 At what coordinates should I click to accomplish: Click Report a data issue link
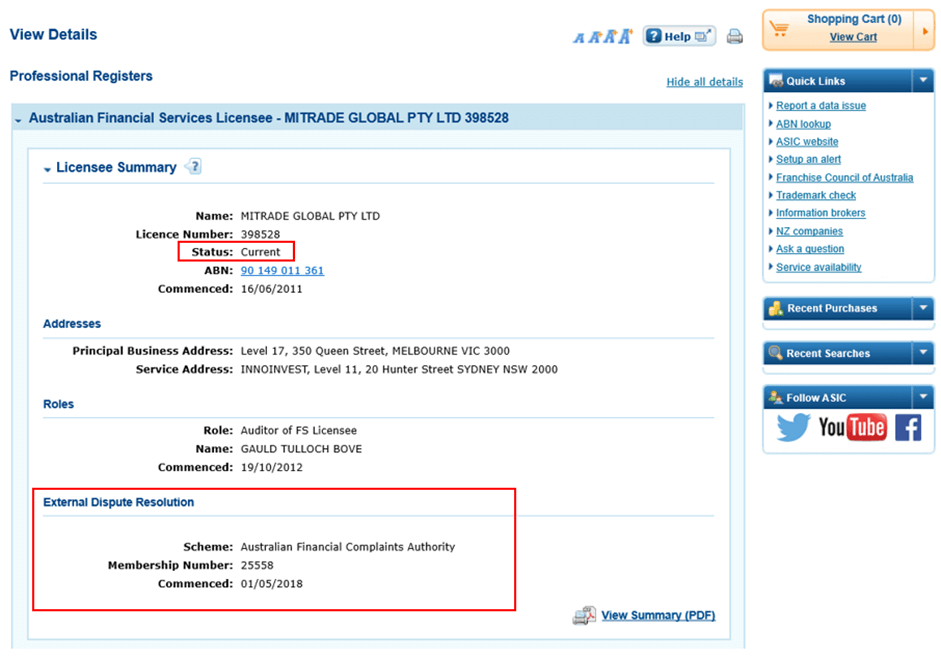[821, 106]
